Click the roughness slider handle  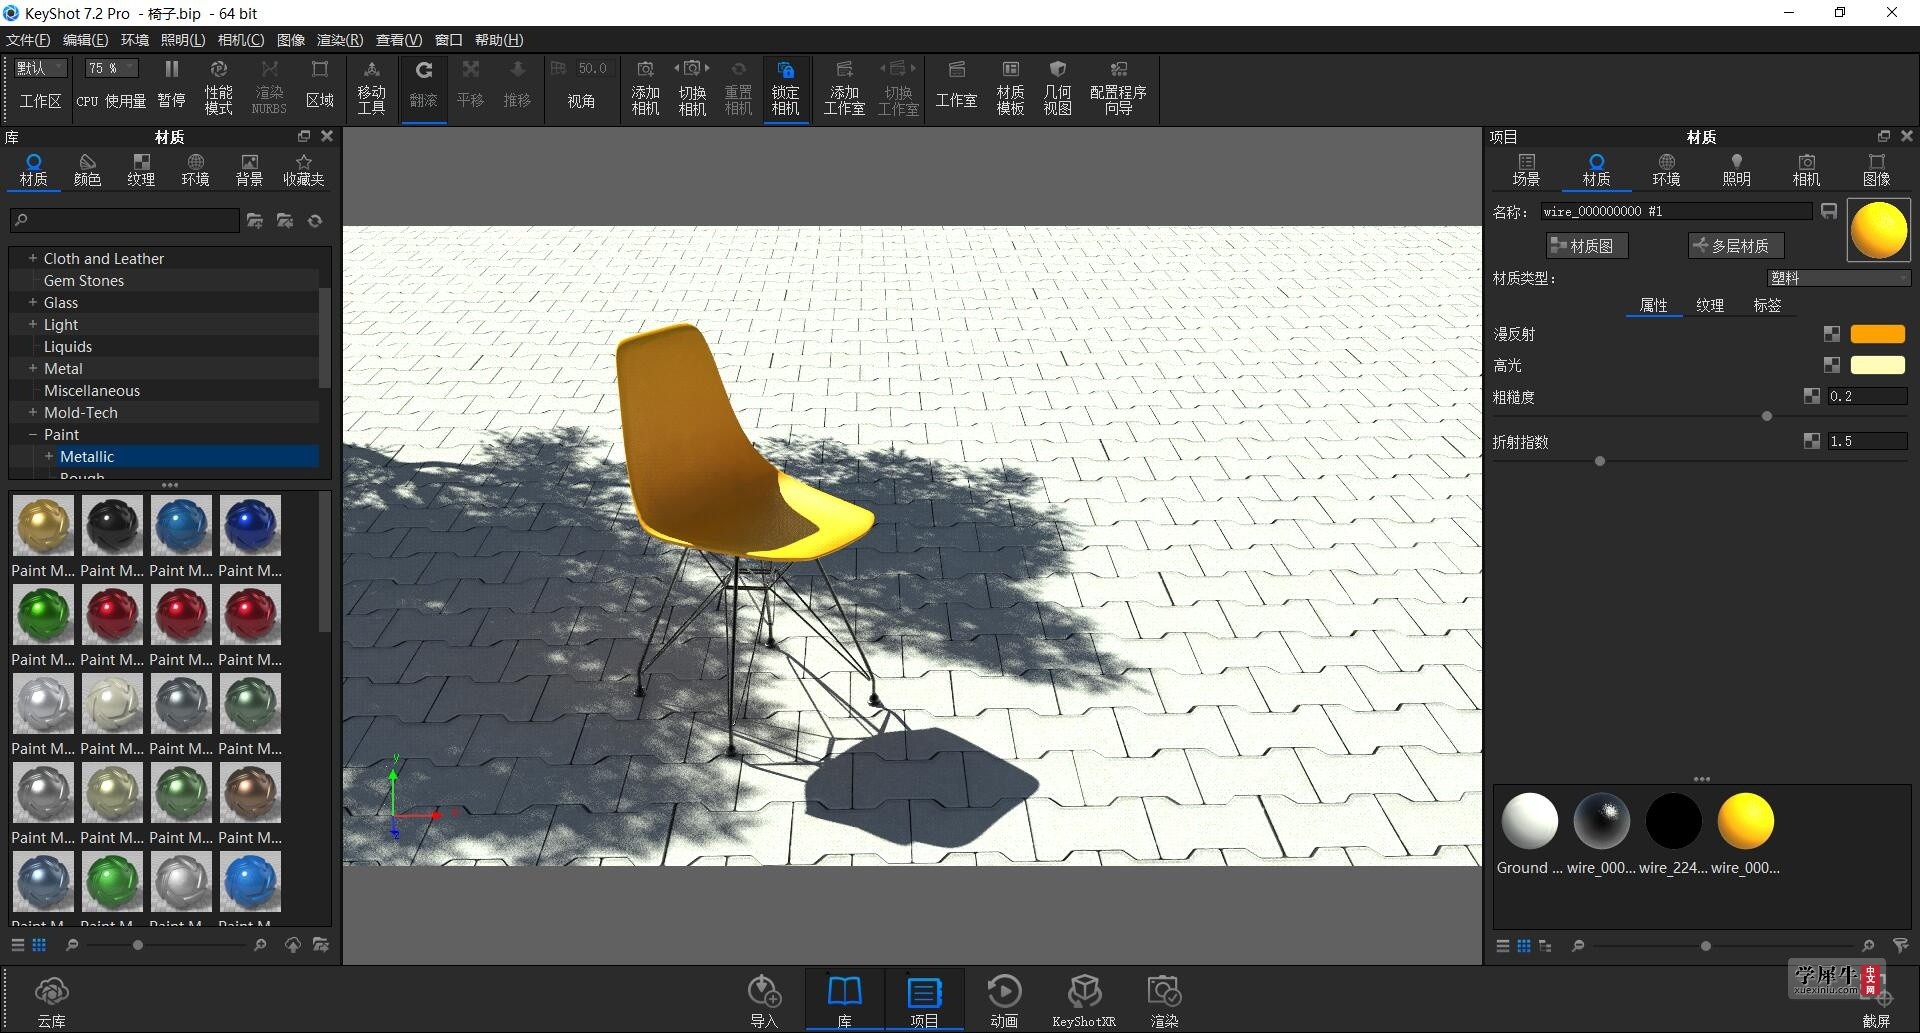click(x=1766, y=416)
